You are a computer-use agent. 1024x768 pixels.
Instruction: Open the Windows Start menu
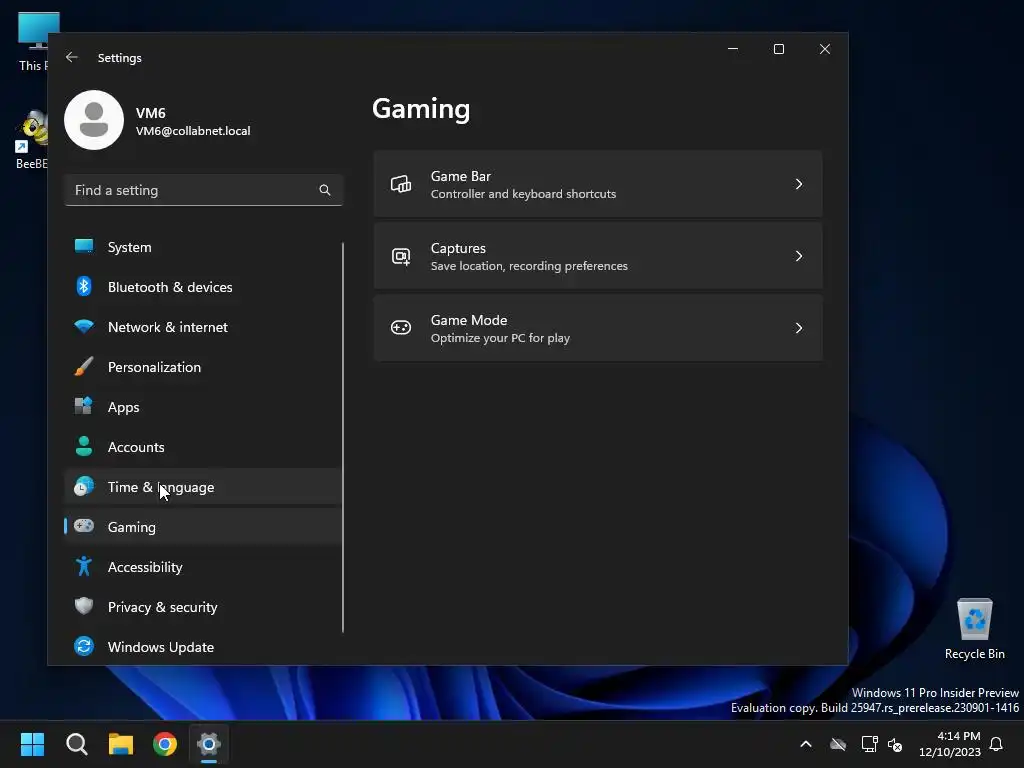(33, 744)
